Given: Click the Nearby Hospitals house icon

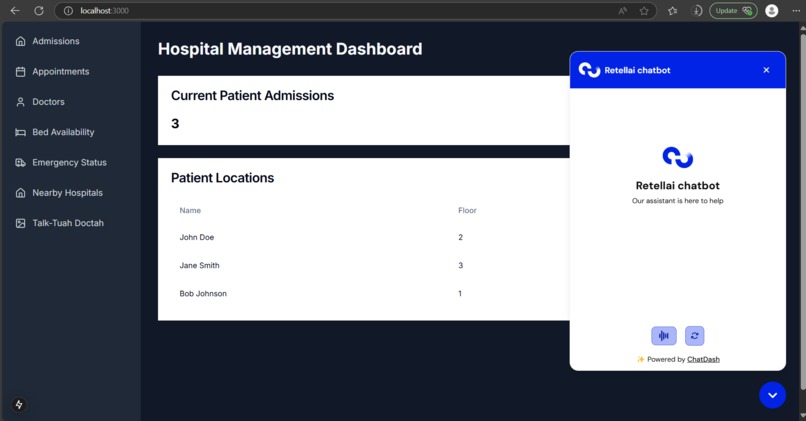Looking at the screenshot, I should tap(21, 193).
